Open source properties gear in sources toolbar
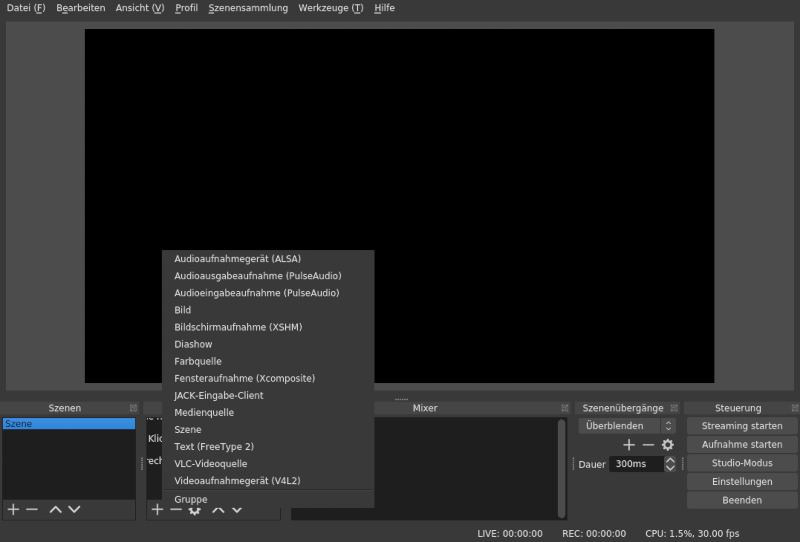The image size is (800, 542). (x=194, y=510)
